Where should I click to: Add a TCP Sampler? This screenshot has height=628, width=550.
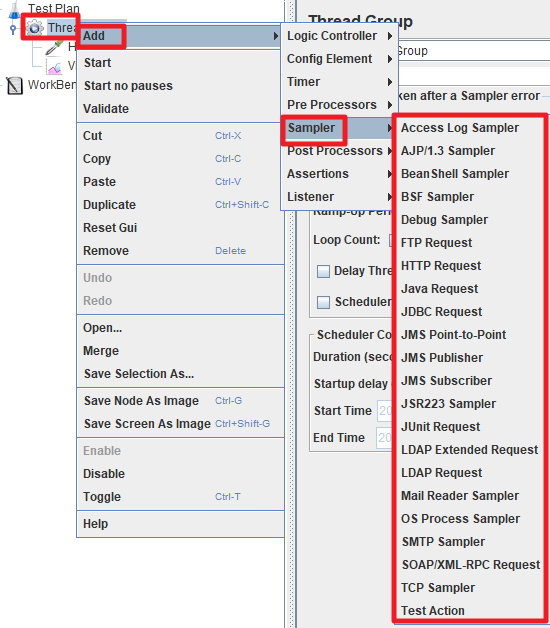tap(470, 588)
